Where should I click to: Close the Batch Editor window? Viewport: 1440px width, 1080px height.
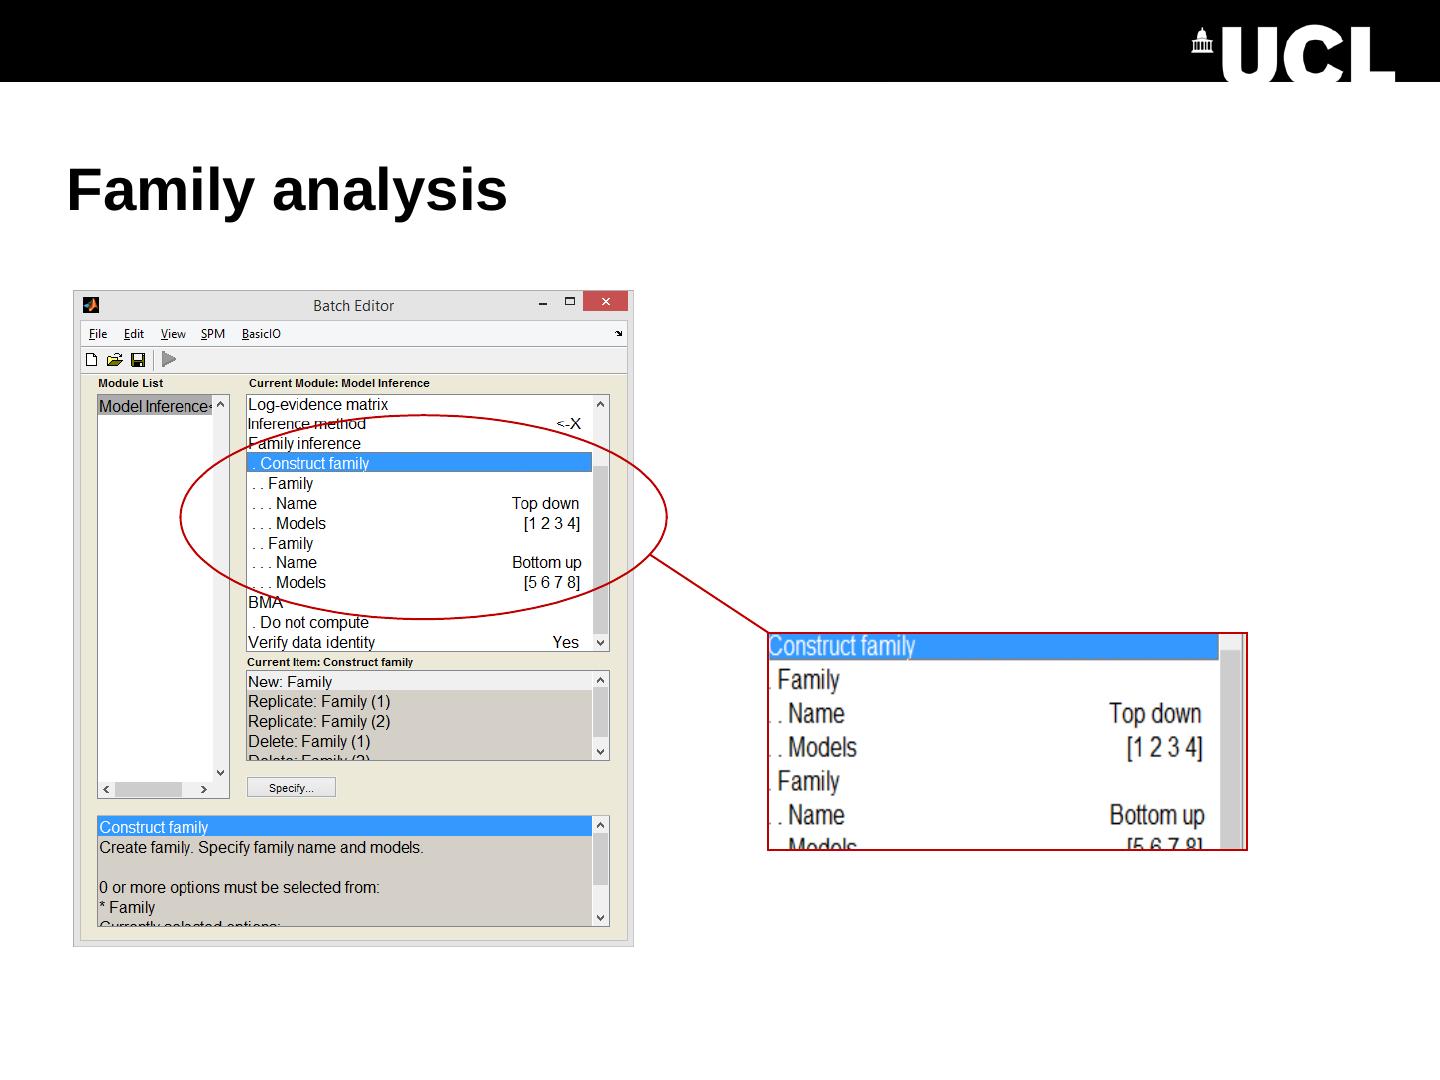(605, 302)
